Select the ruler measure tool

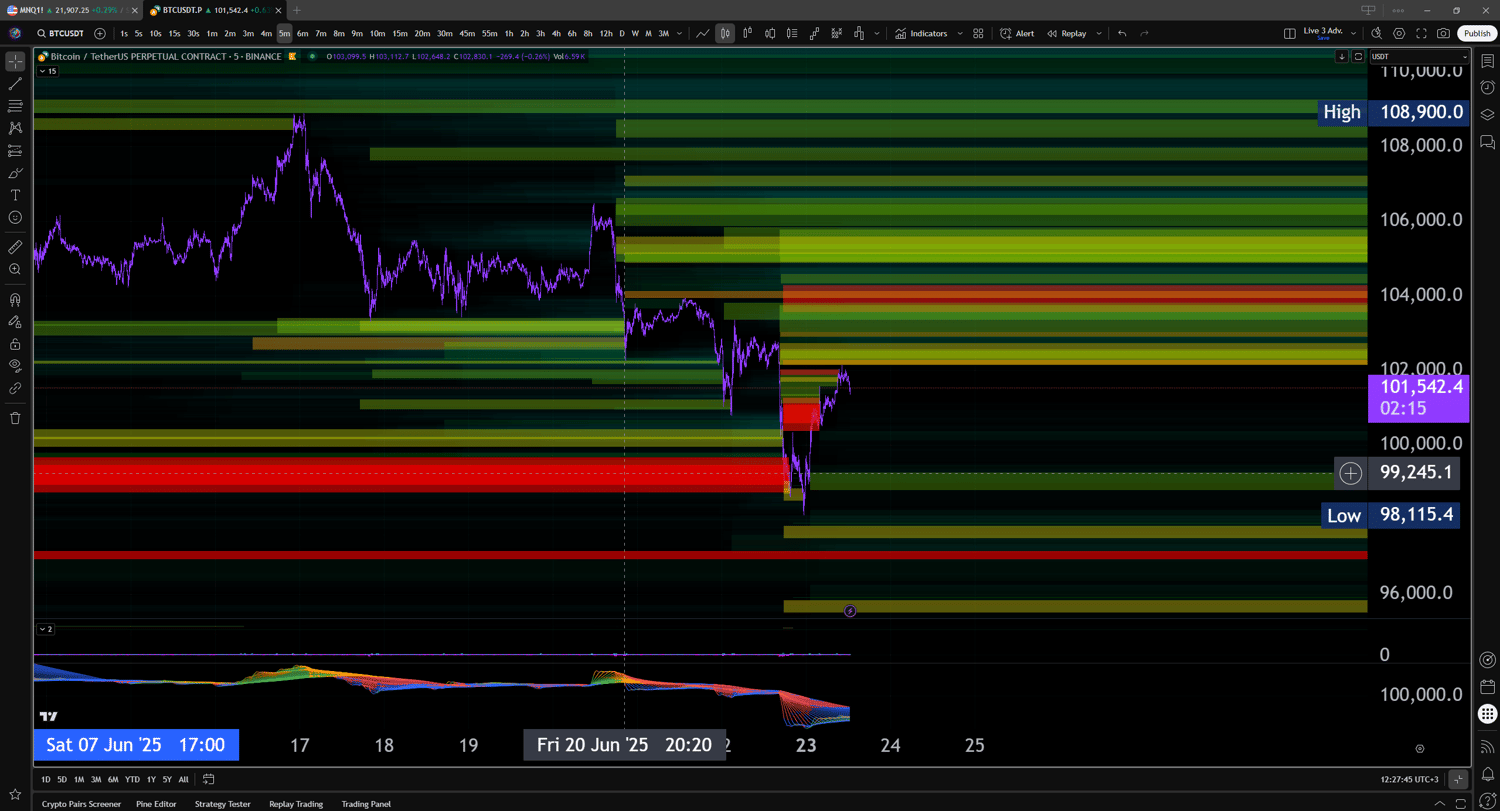15,247
